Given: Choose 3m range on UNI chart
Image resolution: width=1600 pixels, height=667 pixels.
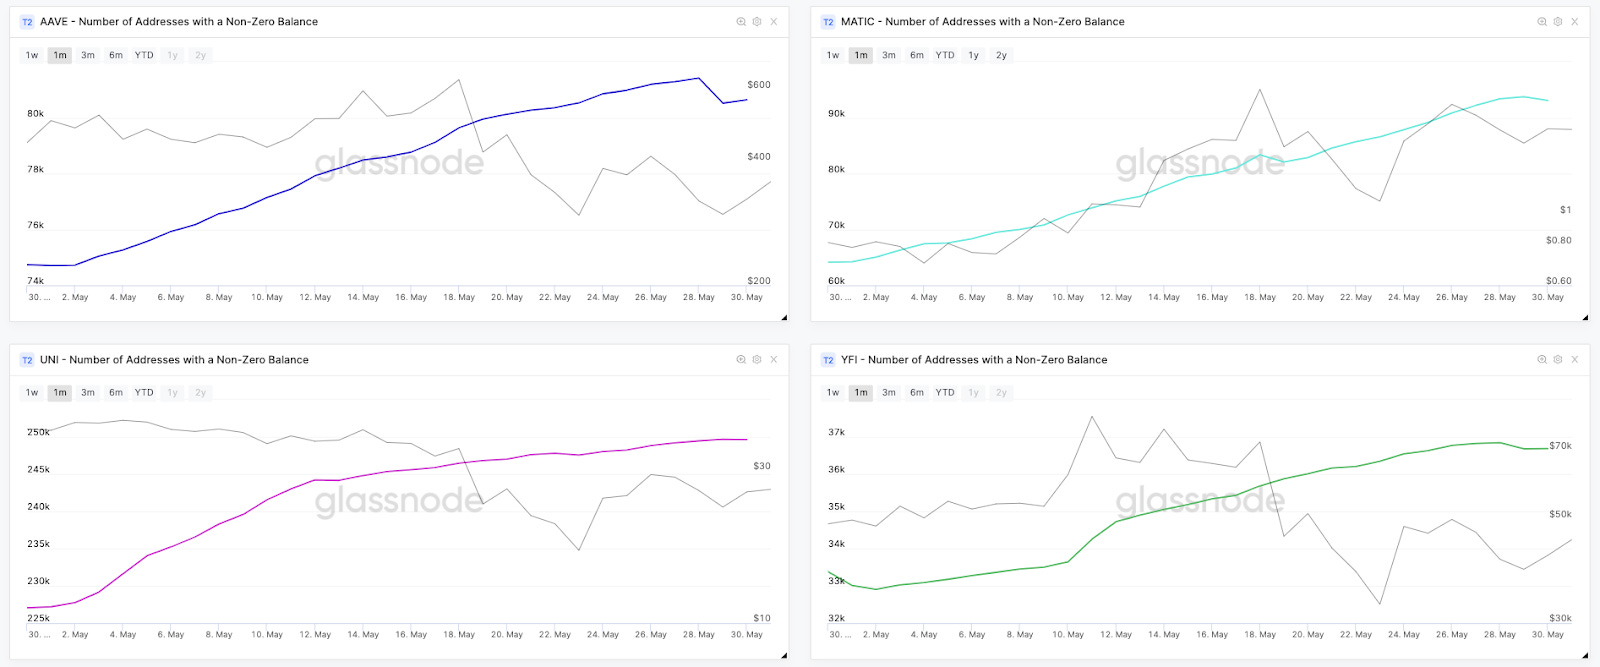Looking at the screenshot, I should tap(88, 393).
